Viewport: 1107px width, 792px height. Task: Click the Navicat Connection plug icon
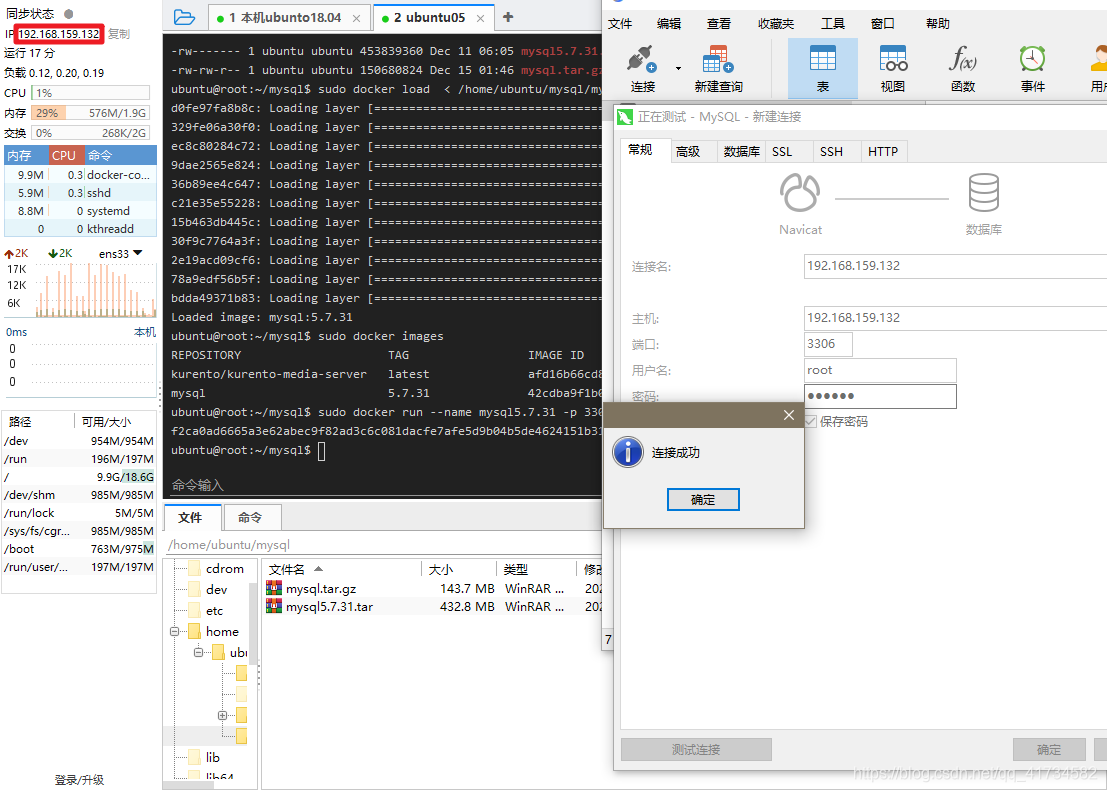642,59
